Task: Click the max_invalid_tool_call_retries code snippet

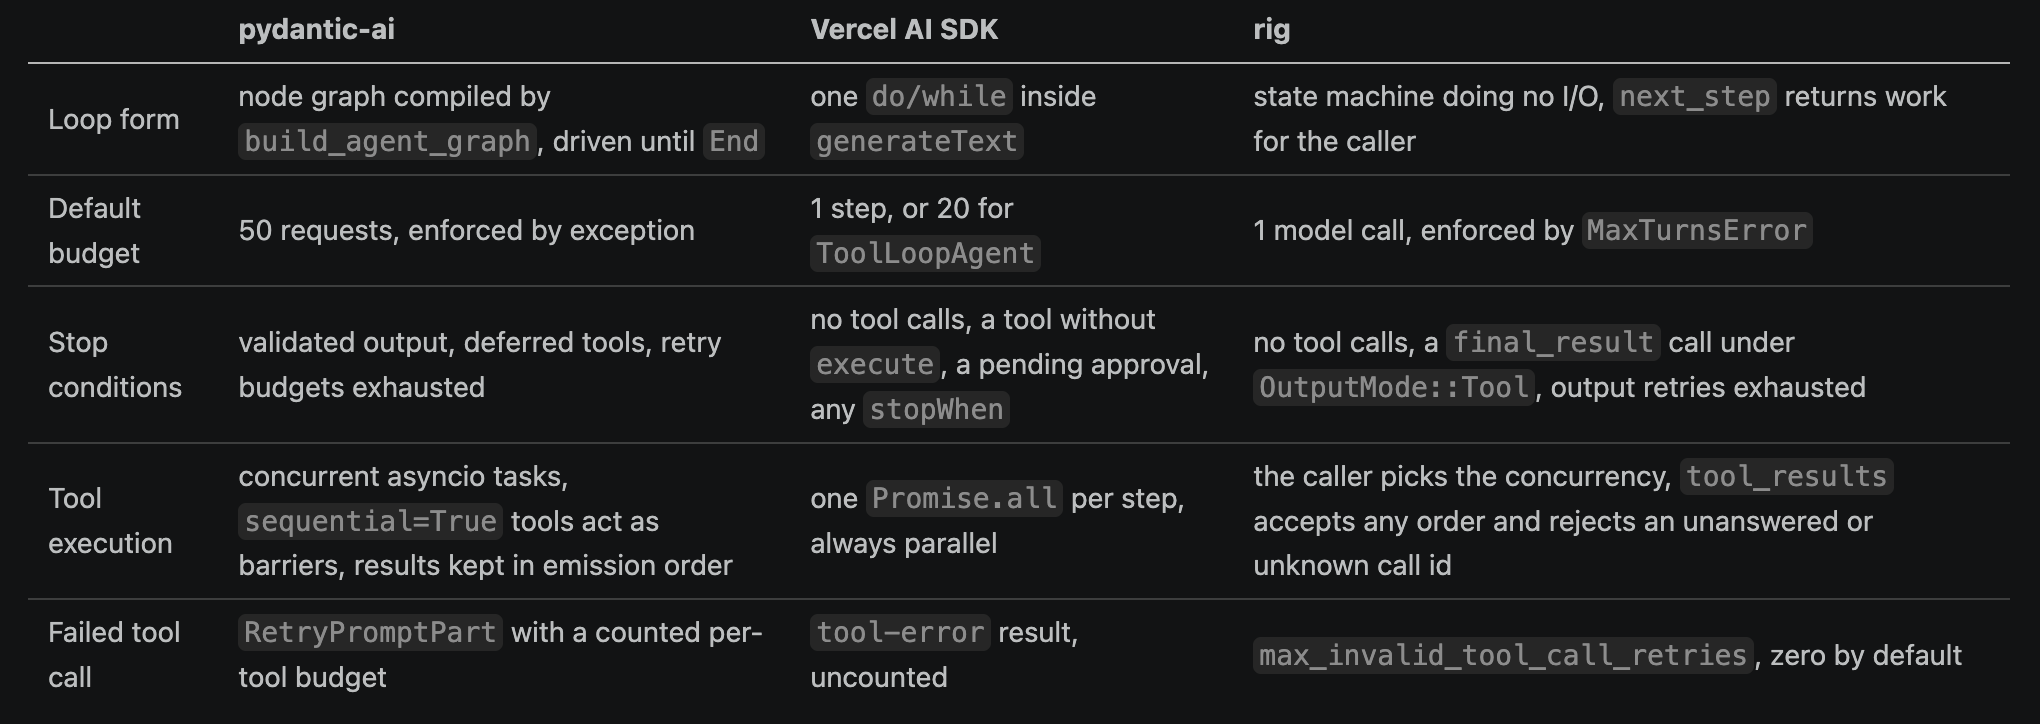Action: [x=1503, y=655]
